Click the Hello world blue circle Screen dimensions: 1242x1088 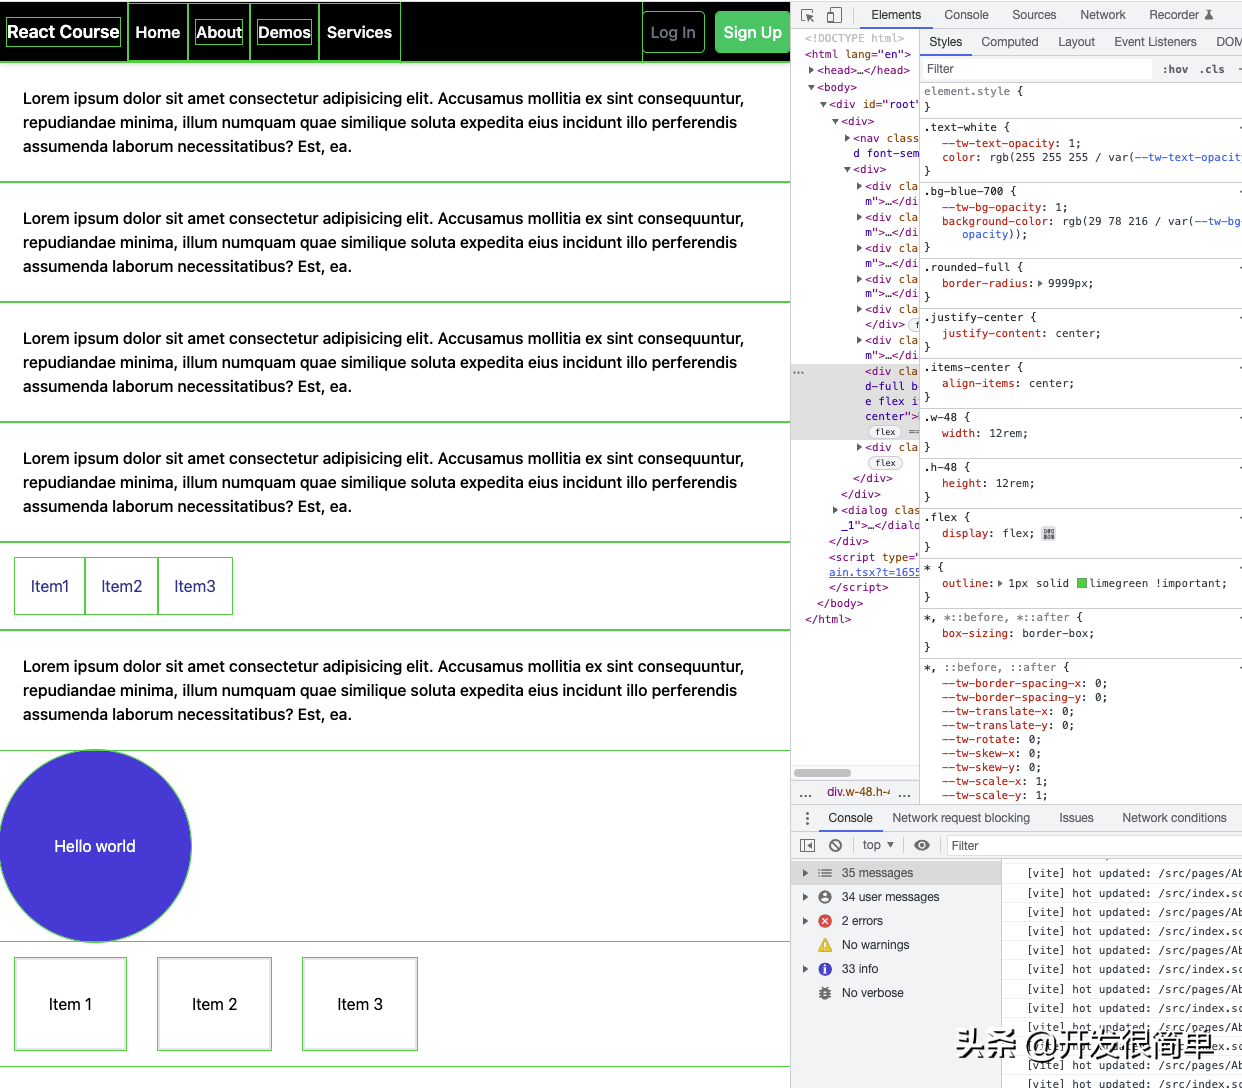[x=95, y=846]
